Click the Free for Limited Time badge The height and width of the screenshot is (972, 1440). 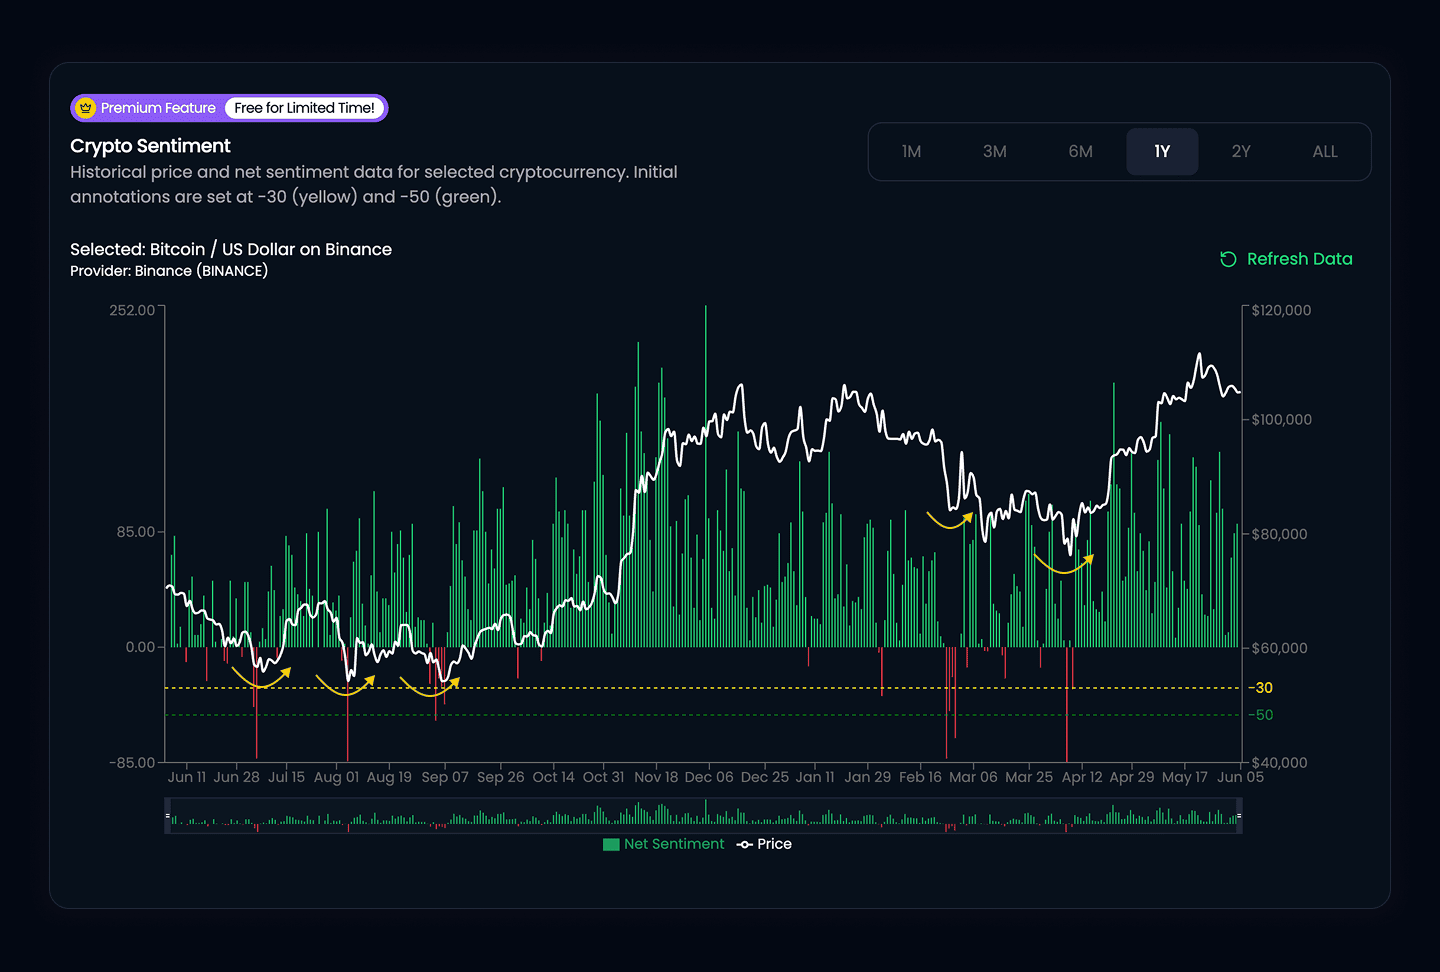coord(304,108)
